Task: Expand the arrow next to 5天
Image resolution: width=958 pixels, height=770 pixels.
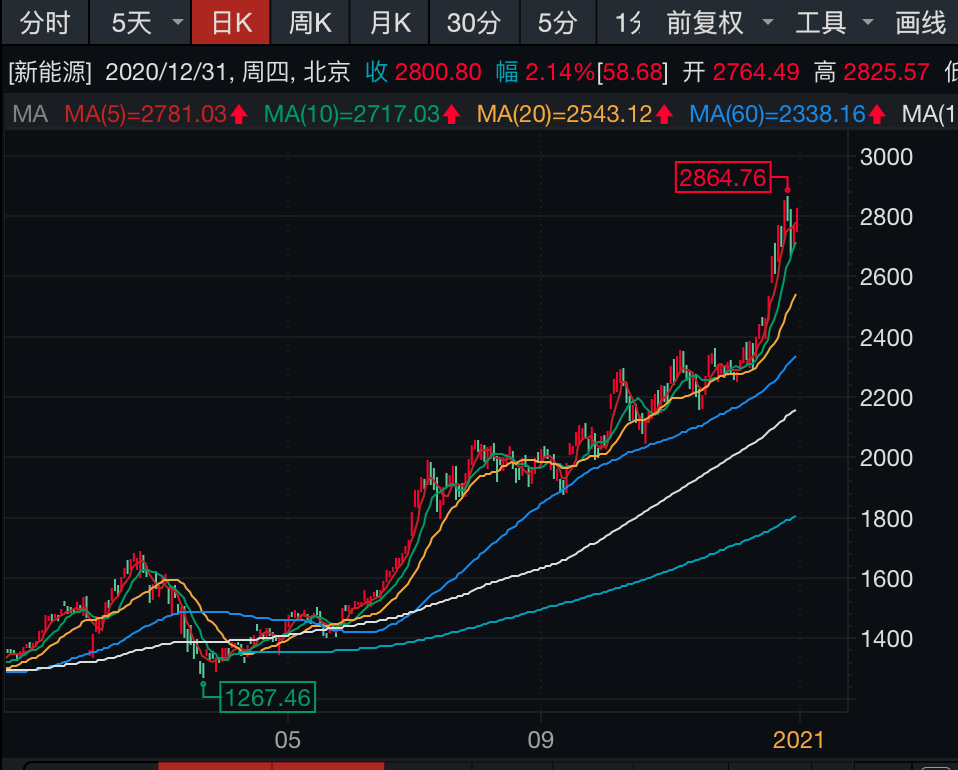Action: click(177, 22)
